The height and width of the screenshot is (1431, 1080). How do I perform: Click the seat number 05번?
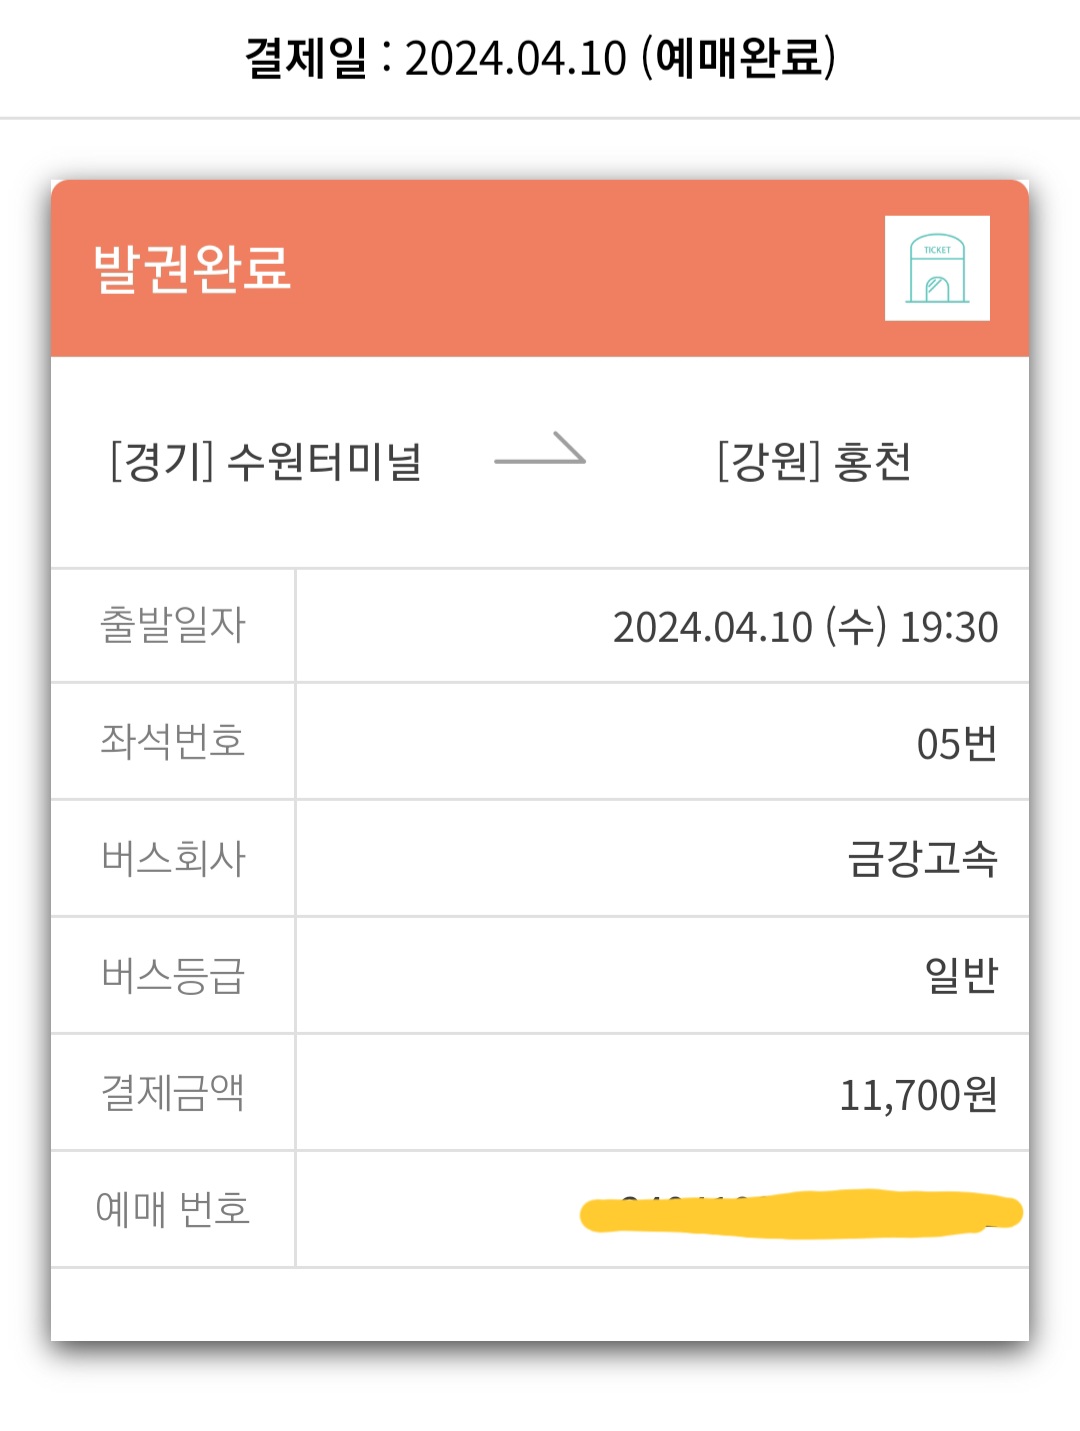tap(956, 744)
